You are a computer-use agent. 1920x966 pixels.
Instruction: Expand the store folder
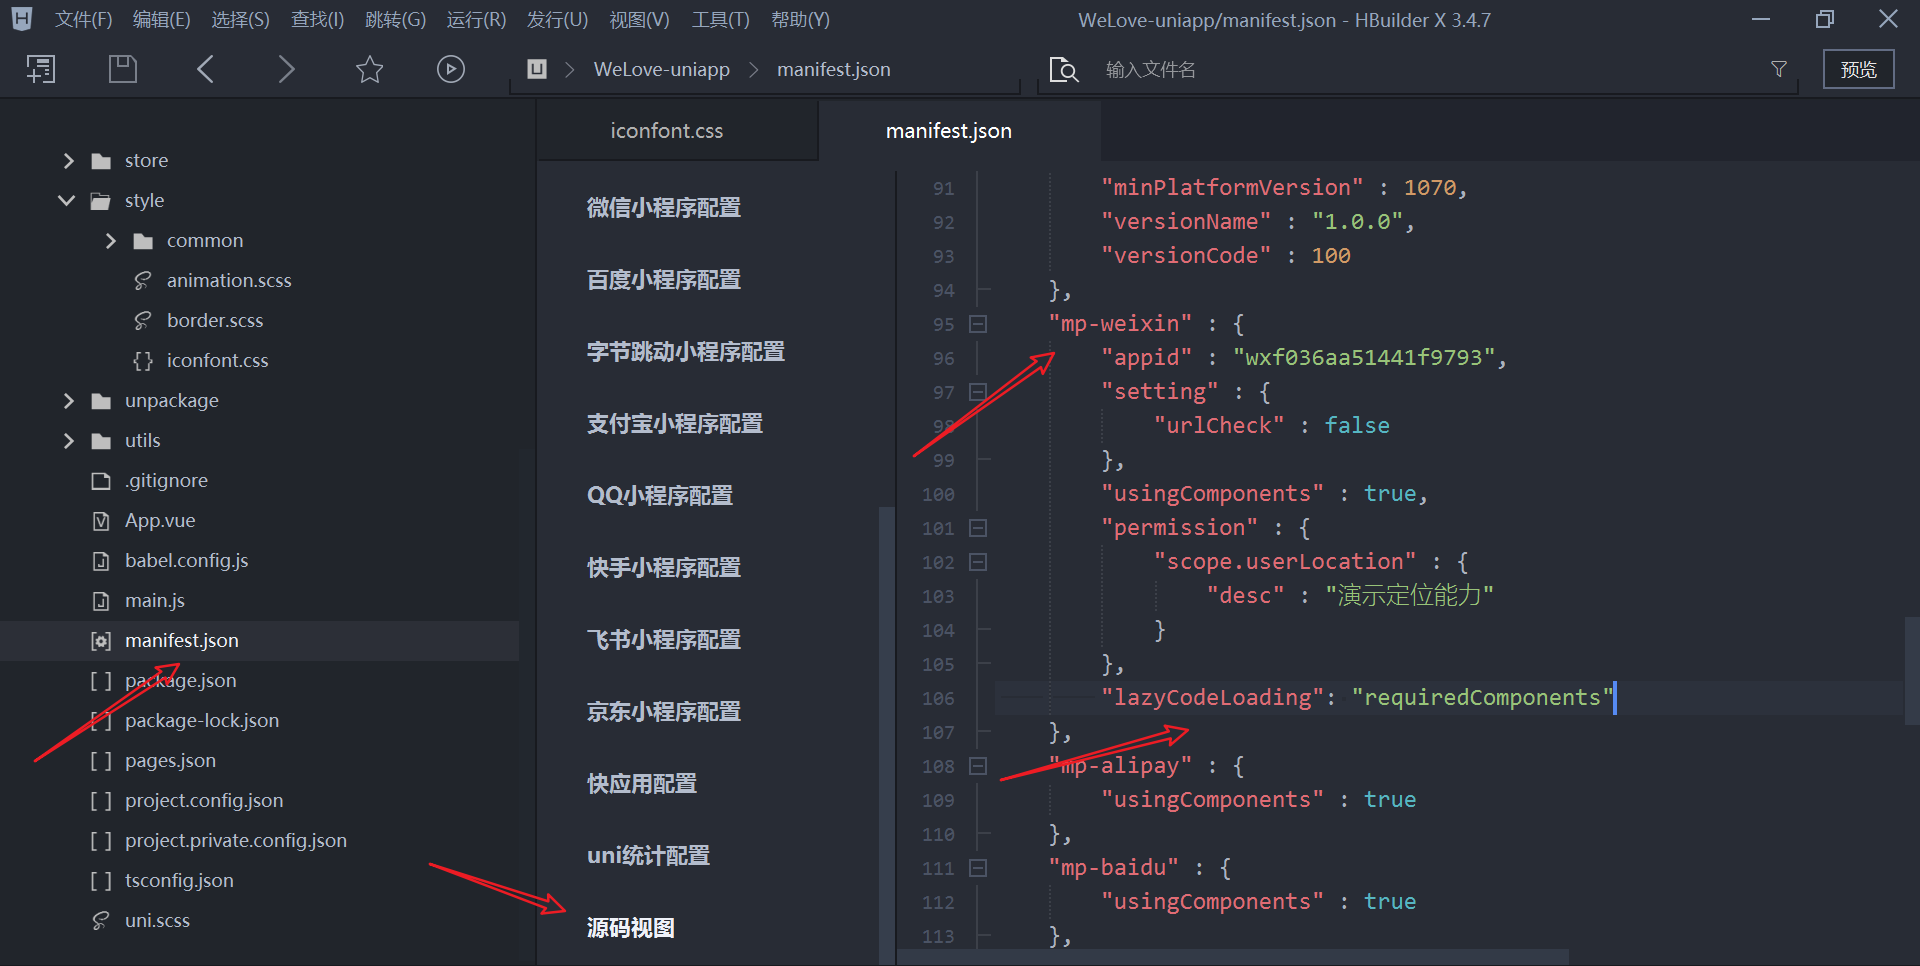68,161
